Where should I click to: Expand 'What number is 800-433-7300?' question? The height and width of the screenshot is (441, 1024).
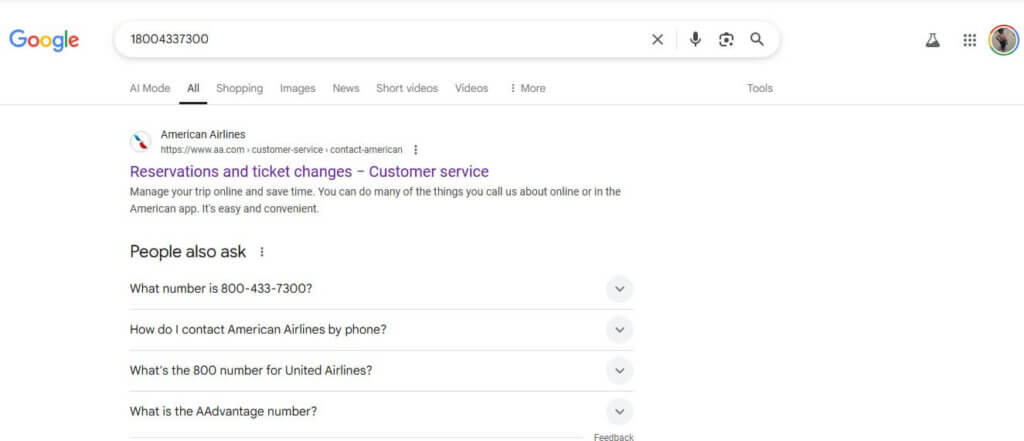(x=381, y=289)
